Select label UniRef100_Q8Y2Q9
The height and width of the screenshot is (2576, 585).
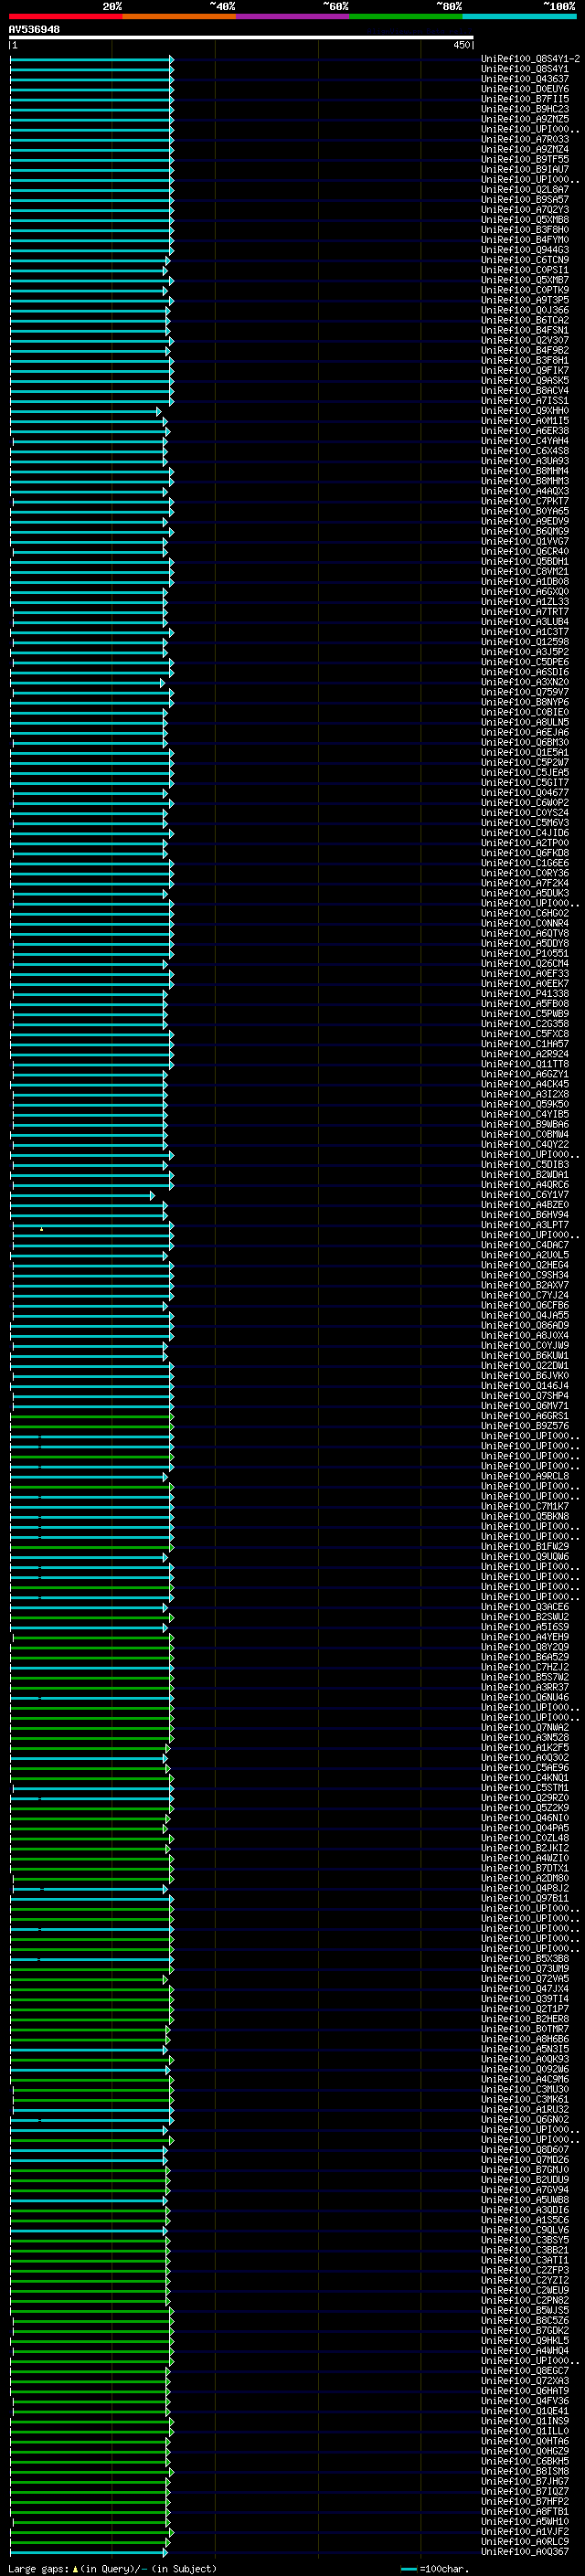(x=525, y=1647)
